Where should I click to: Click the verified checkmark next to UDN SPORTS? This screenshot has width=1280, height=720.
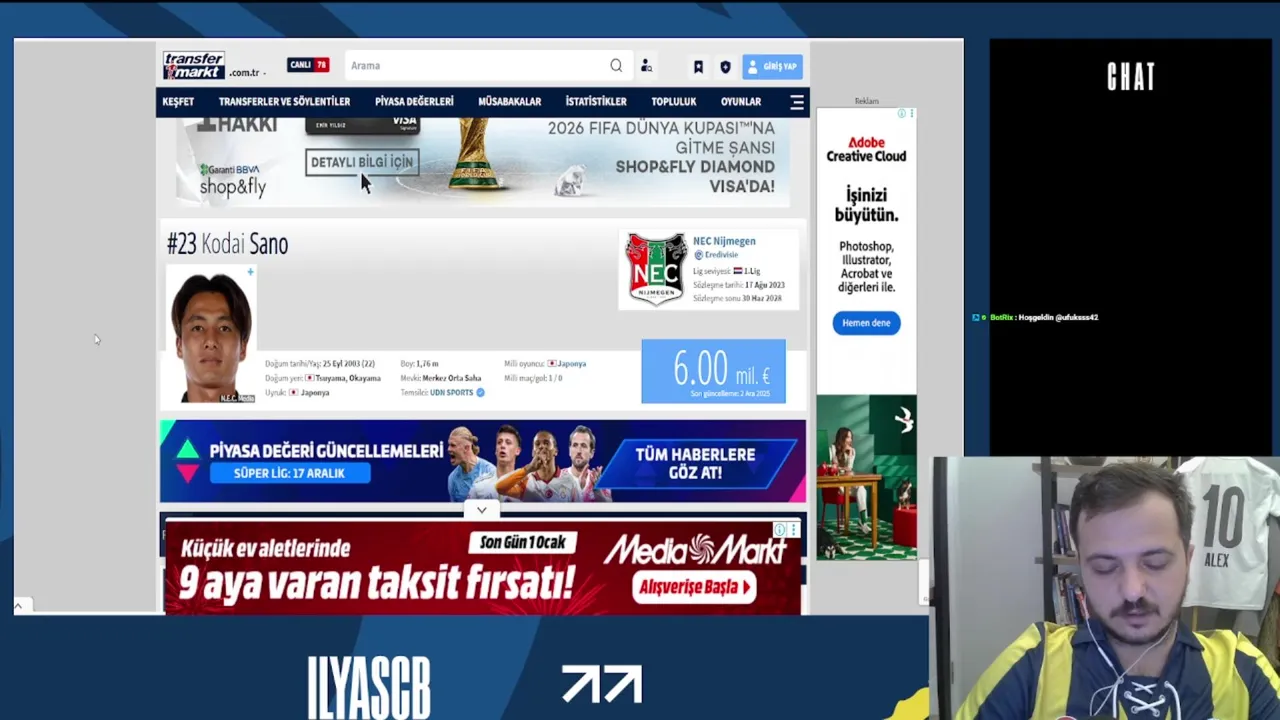point(480,393)
